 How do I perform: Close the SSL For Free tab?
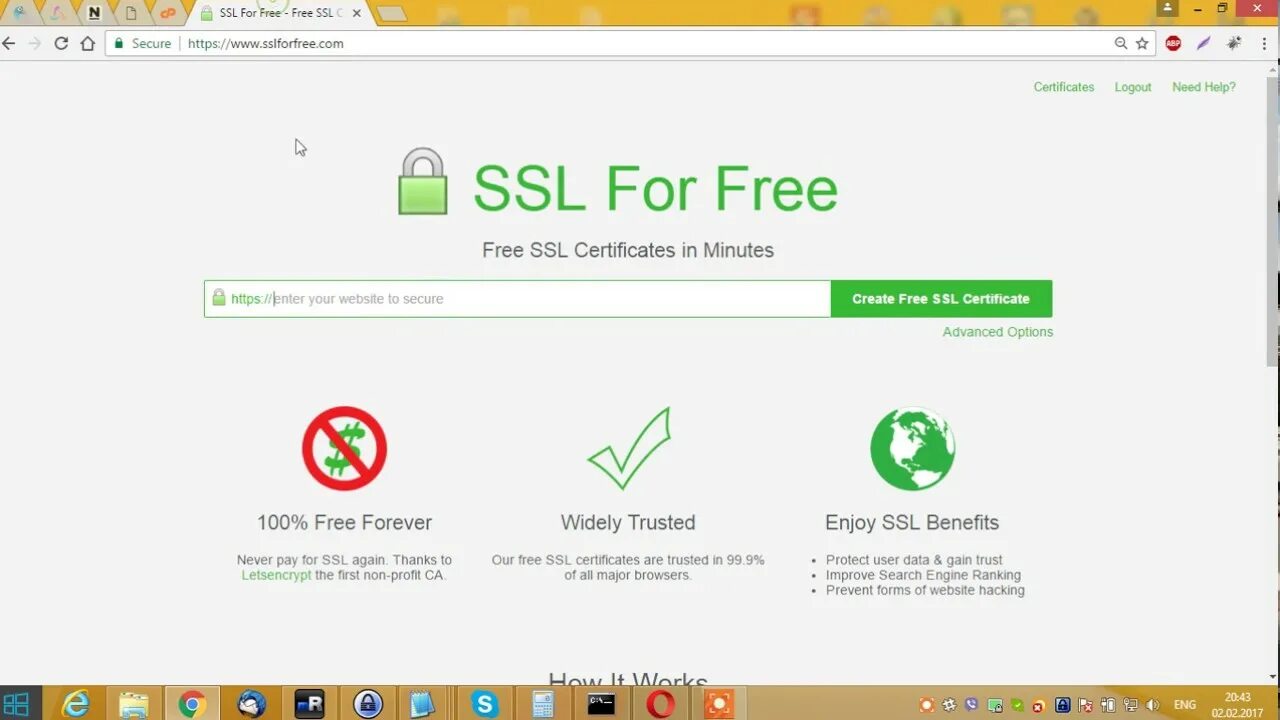click(357, 13)
